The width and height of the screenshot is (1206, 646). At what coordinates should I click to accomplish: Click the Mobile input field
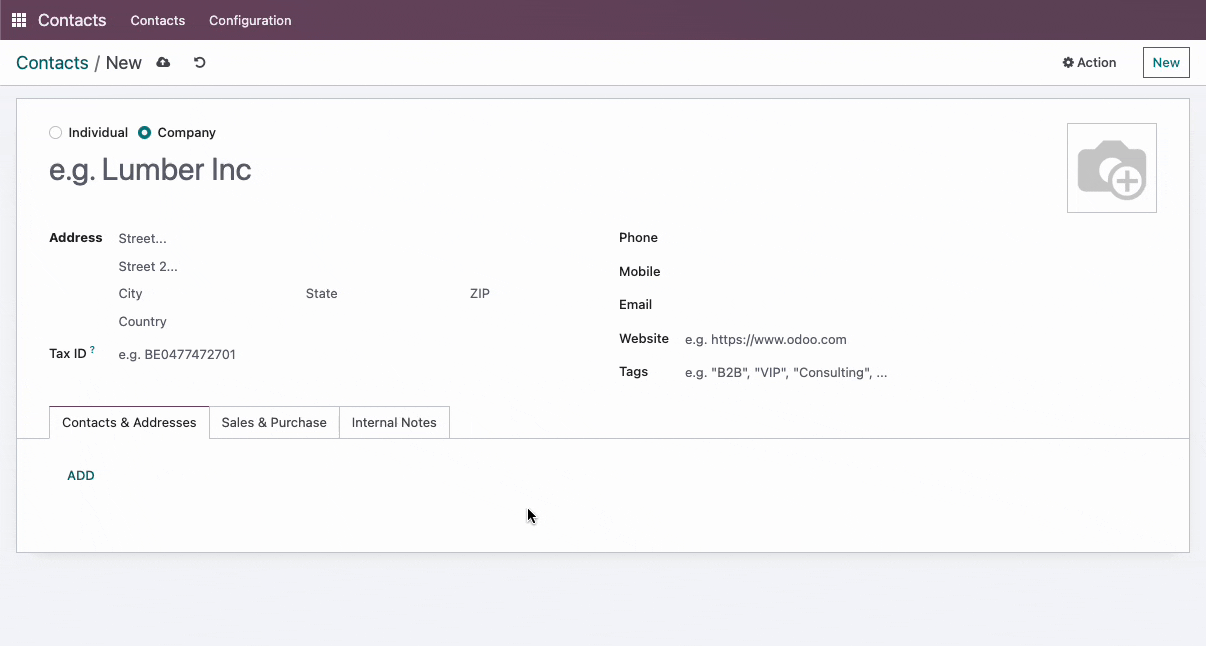[920, 272]
